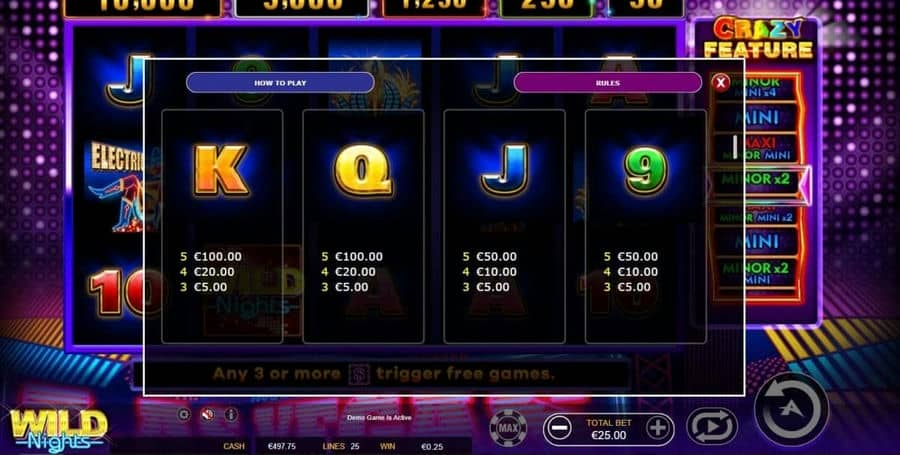Decrease total bet with minus button
This screenshot has height=455, width=900.
pos(558,429)
